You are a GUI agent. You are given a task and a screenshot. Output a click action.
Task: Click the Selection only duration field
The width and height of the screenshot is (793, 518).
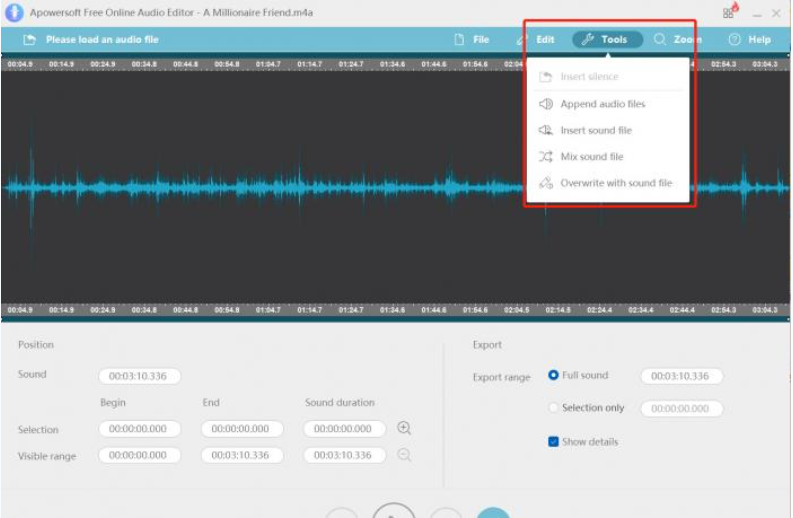coord(681,408)
